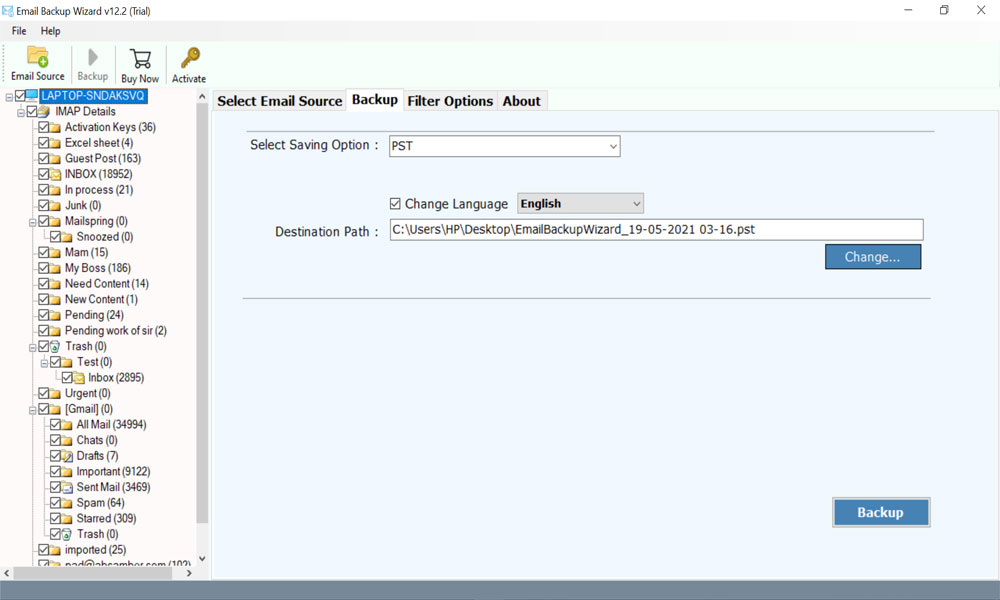
Task: Click the Inbox (2895) folder icon
Action: point(78,377)
